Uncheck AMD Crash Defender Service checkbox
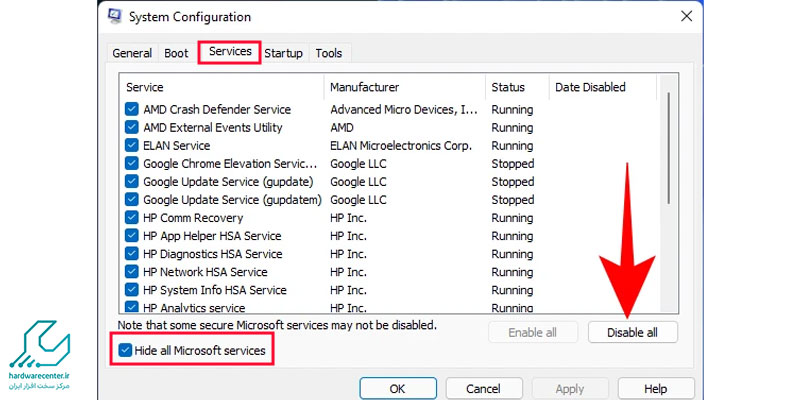This screenshot has height=400, width=800. pyautogui.click(x=132, y=109)
